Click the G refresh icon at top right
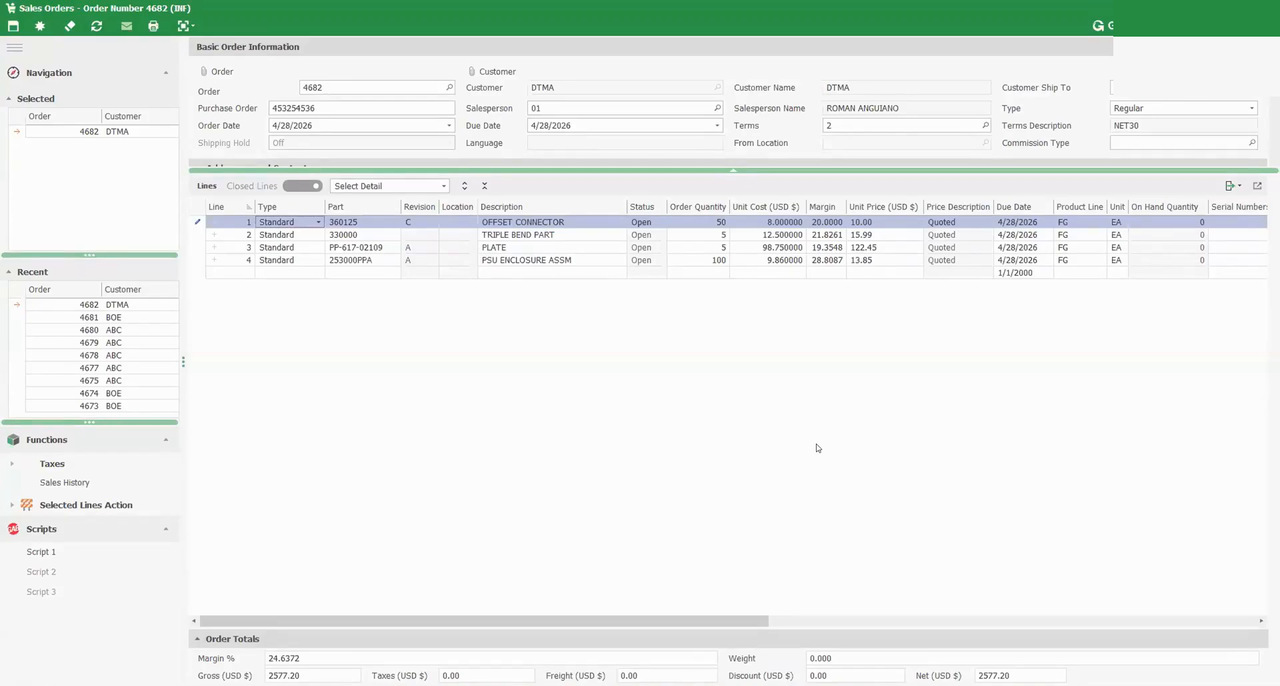This screenshot has width=1280, height=686. point(1098,26)
